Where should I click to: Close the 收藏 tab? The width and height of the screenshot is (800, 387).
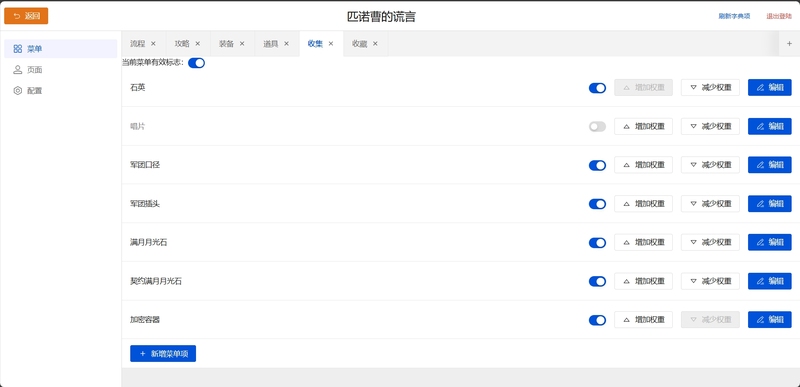pyautogui.click(x=375, y=44)
